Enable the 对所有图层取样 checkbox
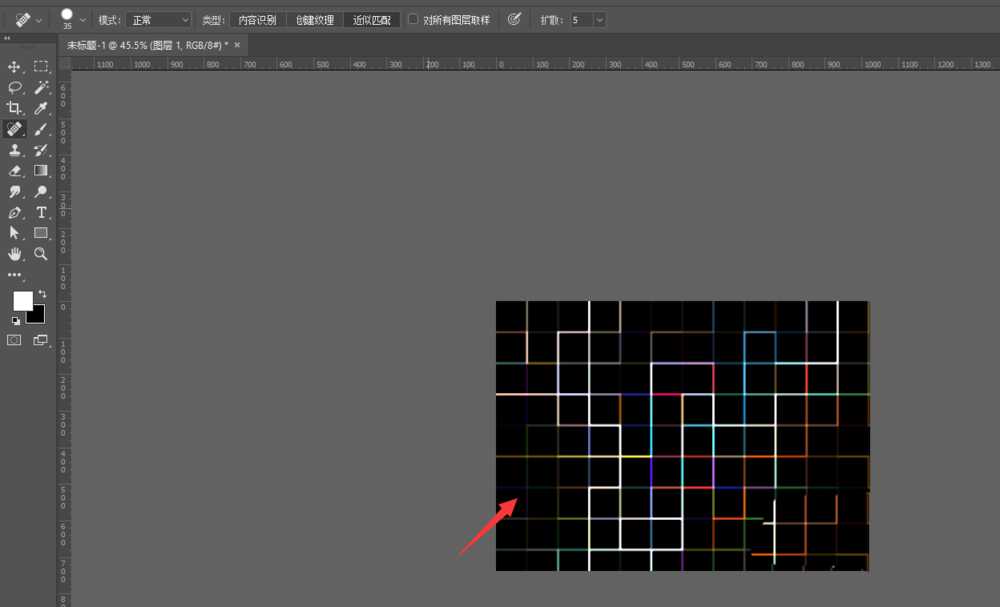 point(413,19)
